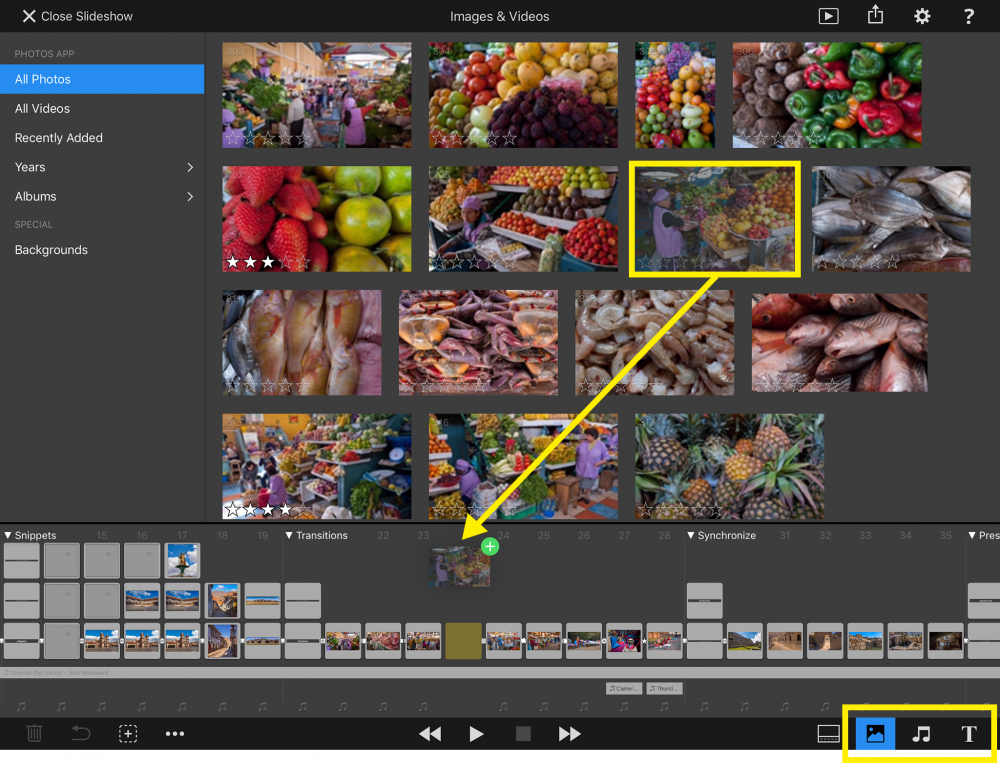Select the olive placeholder slot in timeline
Screen dimensions: 1000x763
463,641
